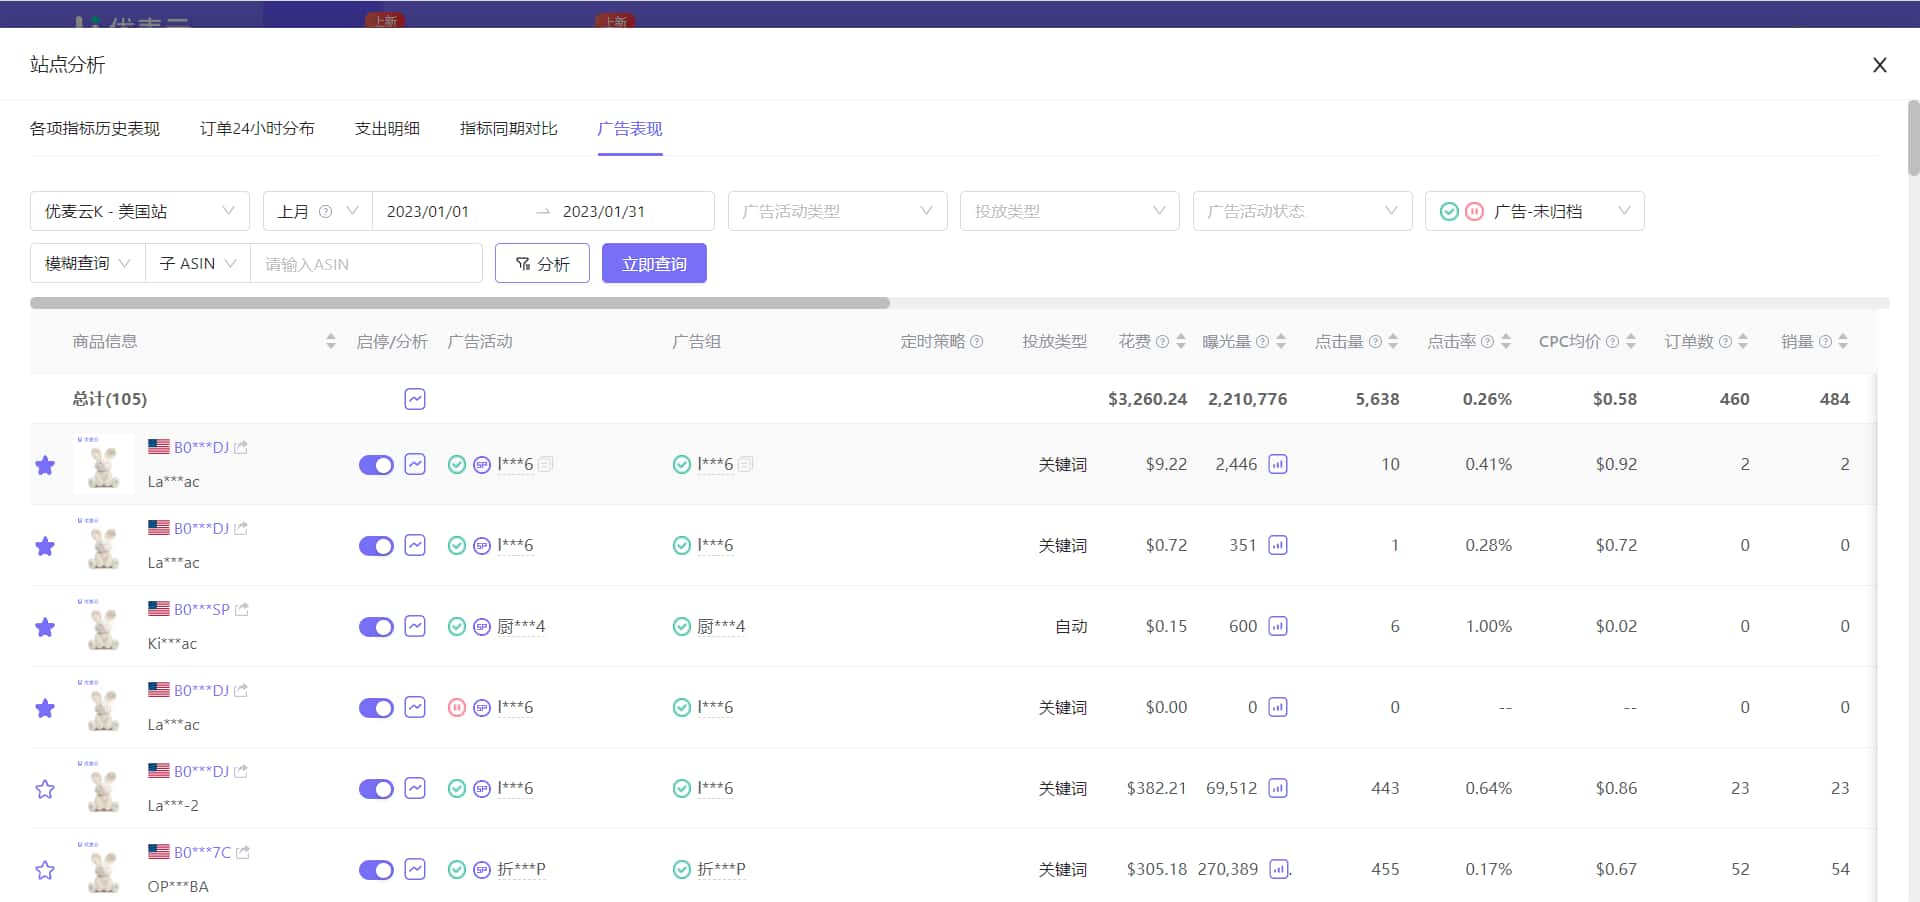Screen dimensions: 1920x902
Task: Open ASIN link B0***SP
Action: 202,609
